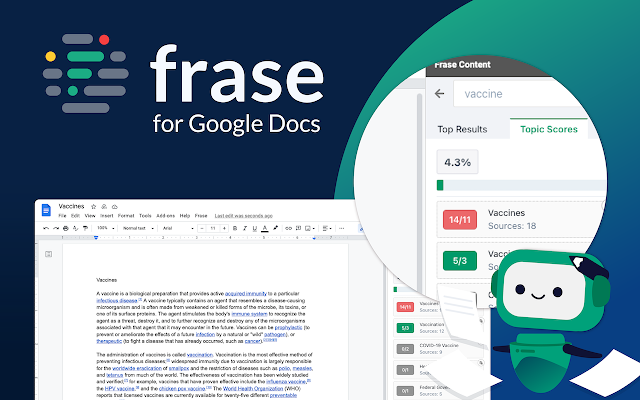Image resolution: width=640 pixels, height=400 pixels.
Task: Follow the 'acquired immunity' link
Action: coord(246,293)
